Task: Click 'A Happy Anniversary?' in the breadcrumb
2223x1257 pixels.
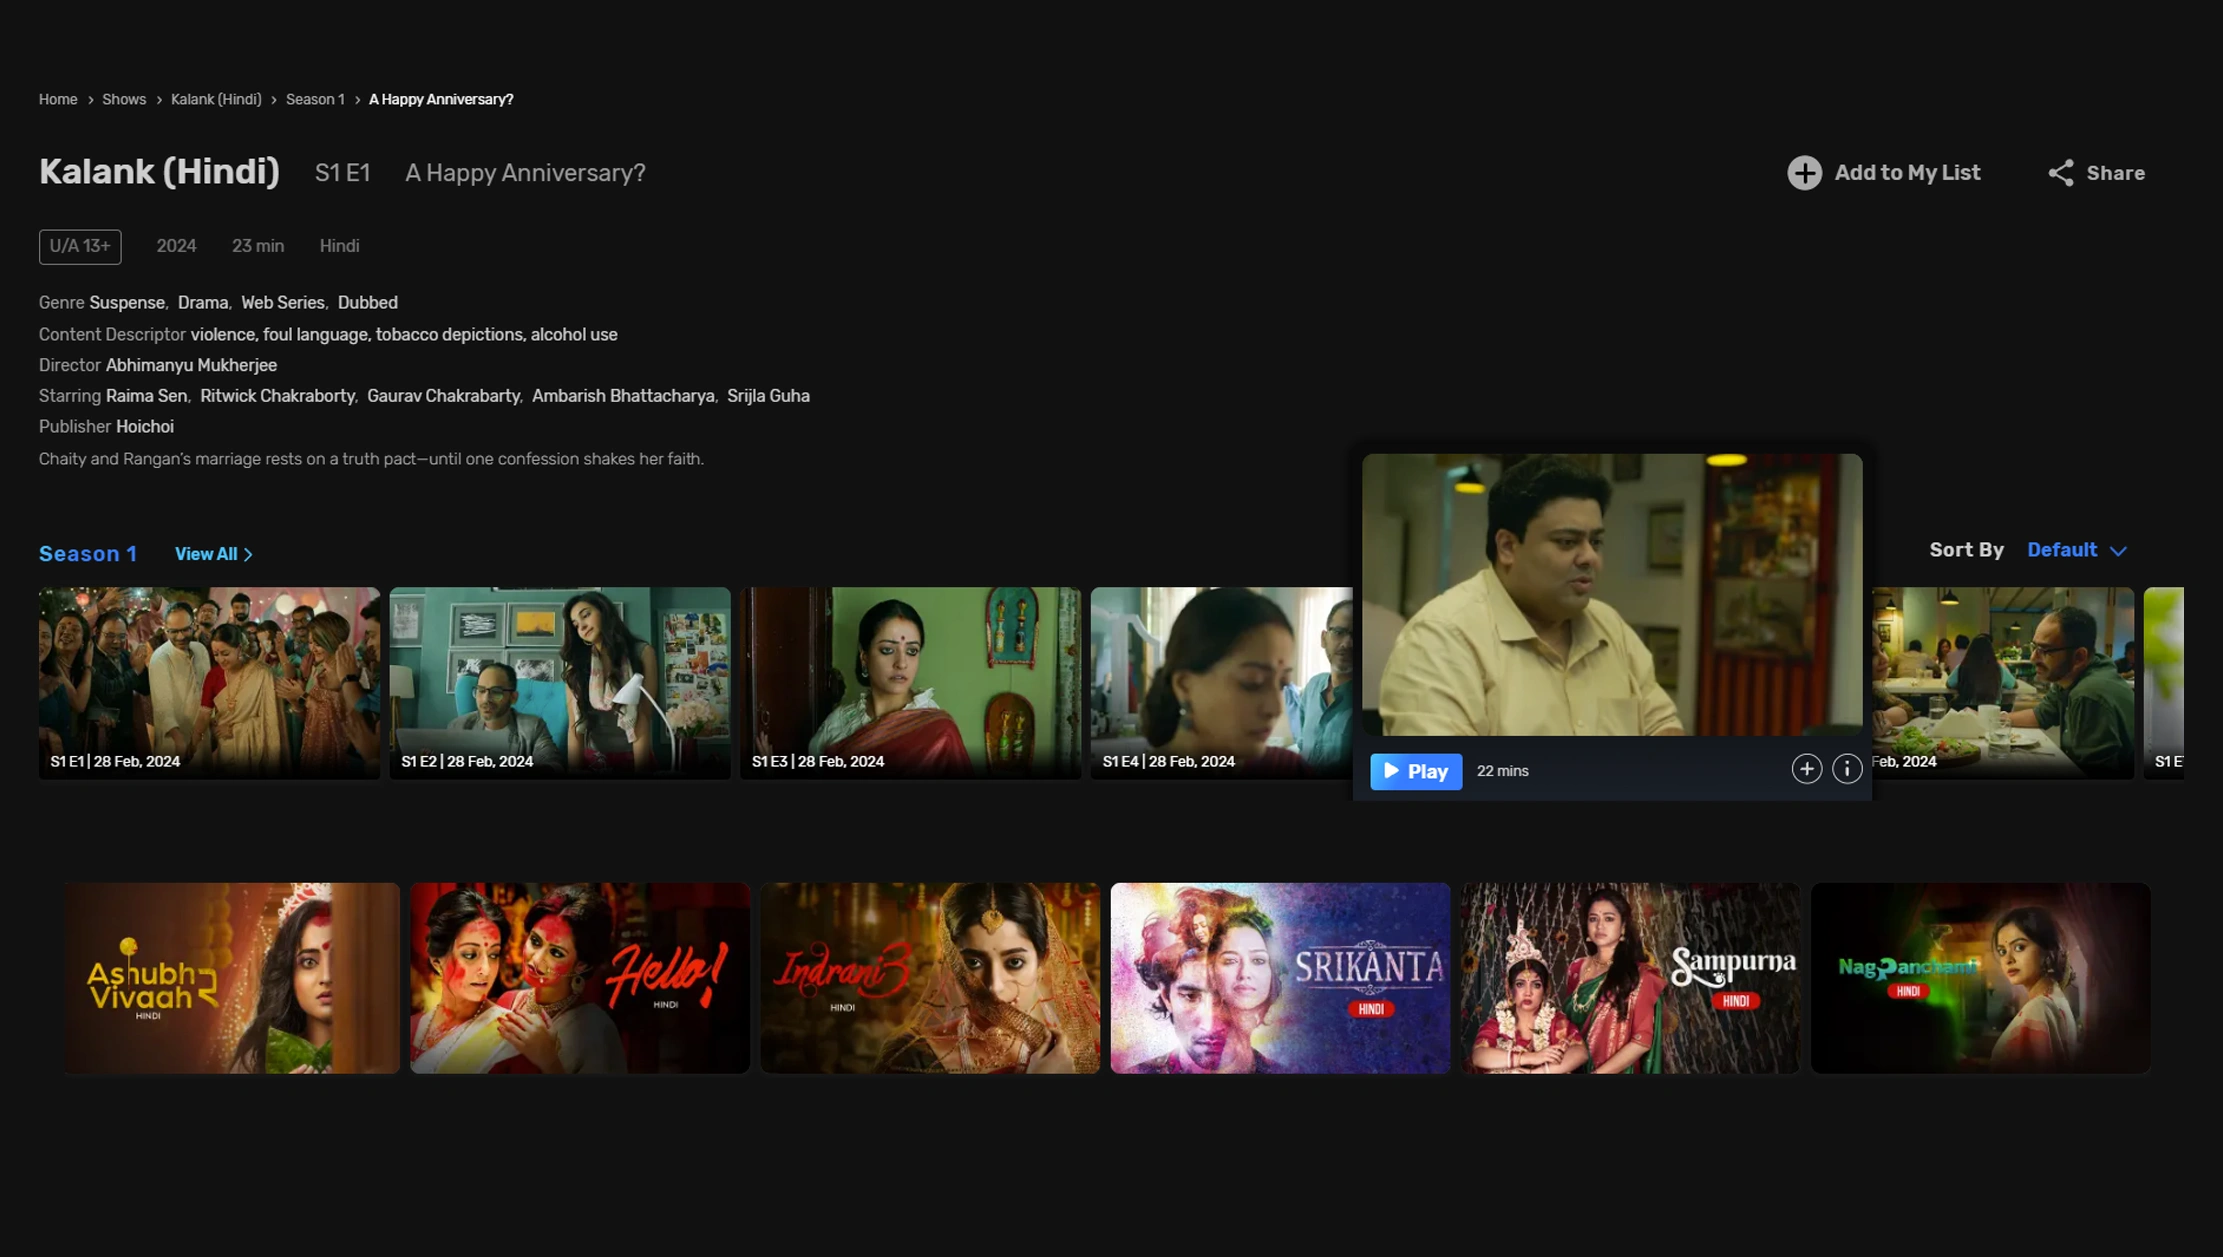Action: click(441, 99)
